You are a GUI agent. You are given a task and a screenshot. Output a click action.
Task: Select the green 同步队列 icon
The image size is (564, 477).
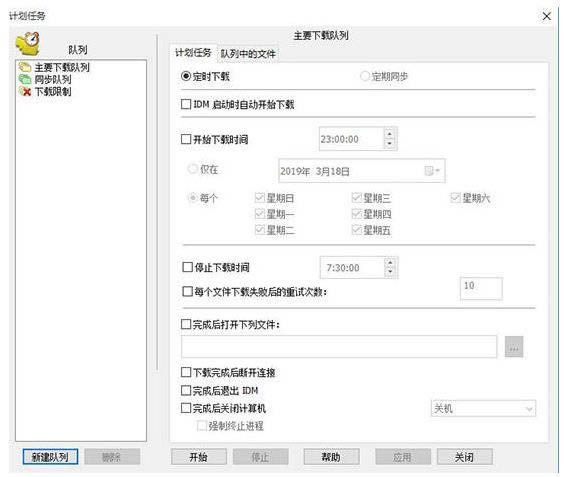(x=25, y=79)
